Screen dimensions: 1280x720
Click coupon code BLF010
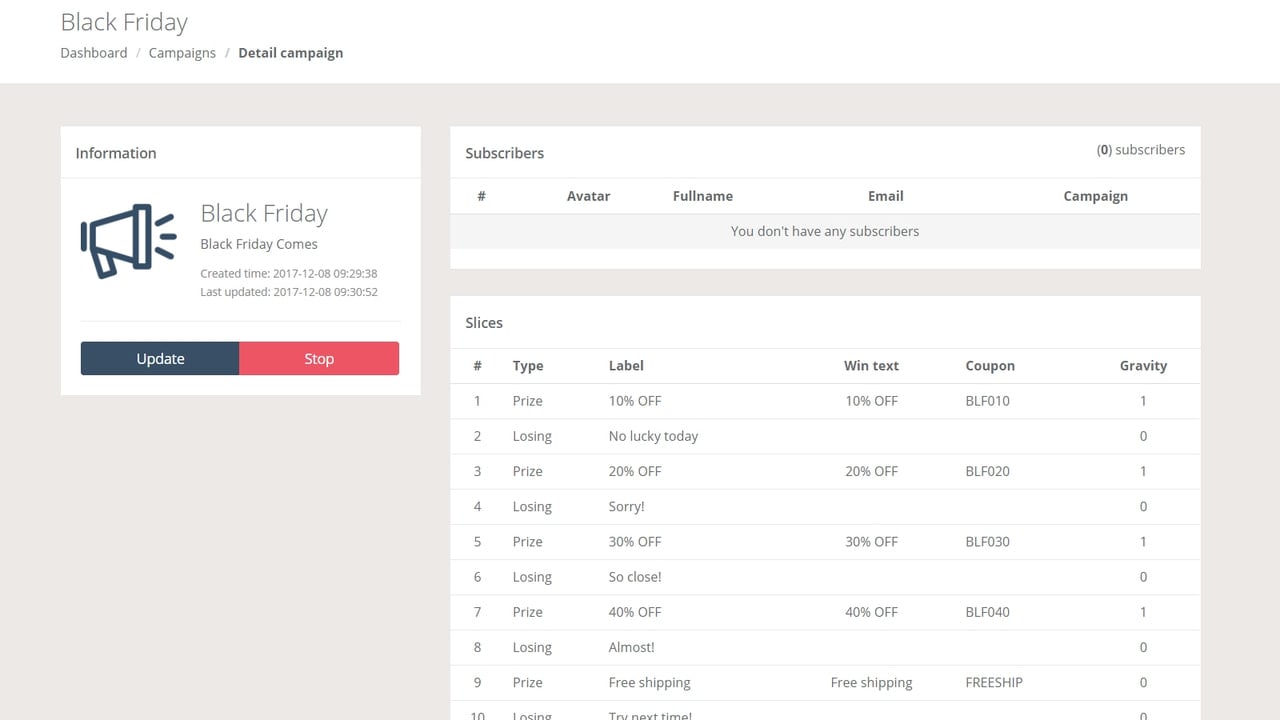point(988,401)
